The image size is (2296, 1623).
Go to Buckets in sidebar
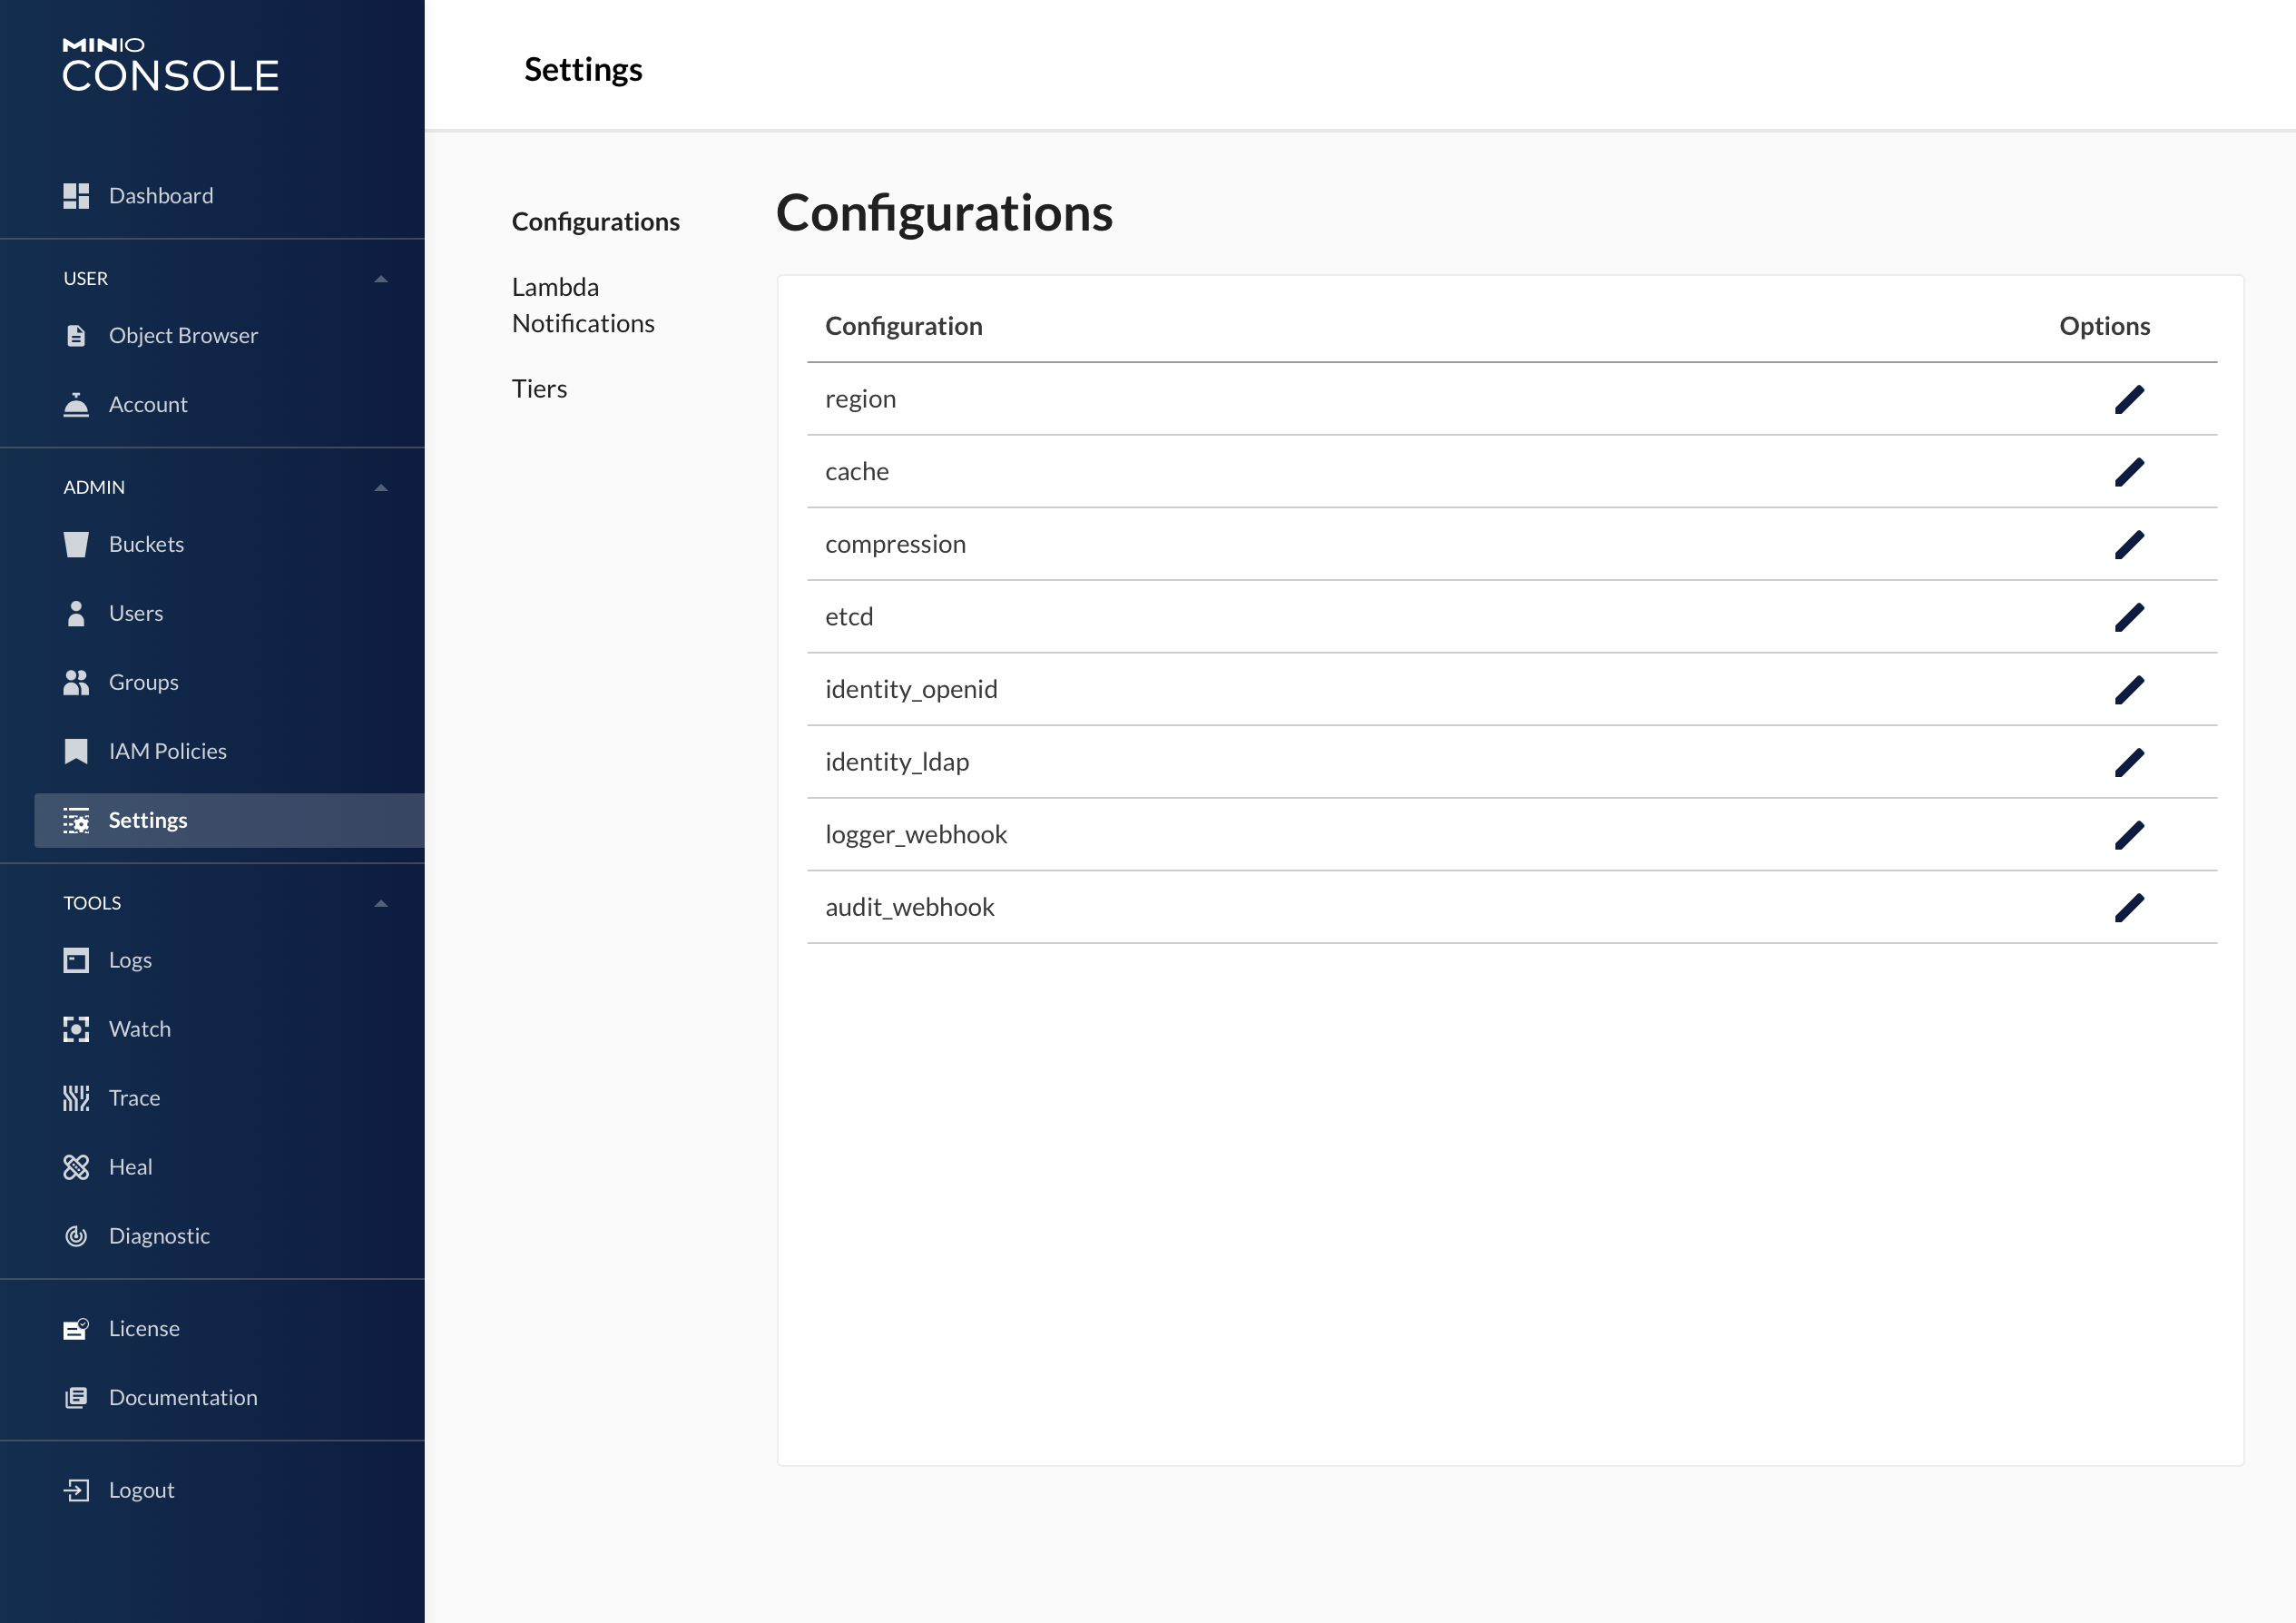(x=146, y=544)
